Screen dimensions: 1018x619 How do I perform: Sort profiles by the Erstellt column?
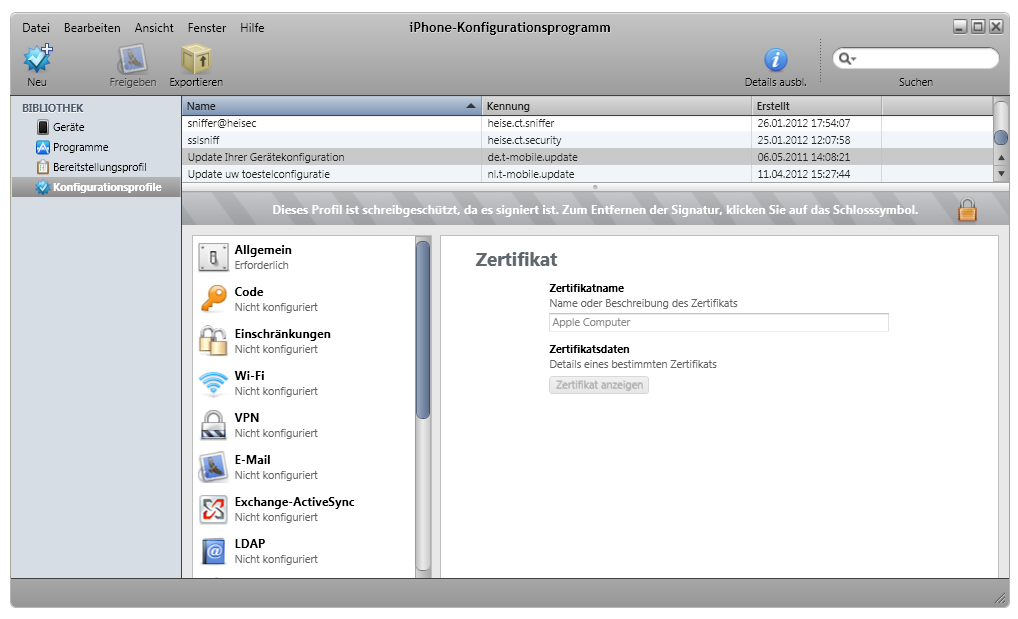point(815,106)
